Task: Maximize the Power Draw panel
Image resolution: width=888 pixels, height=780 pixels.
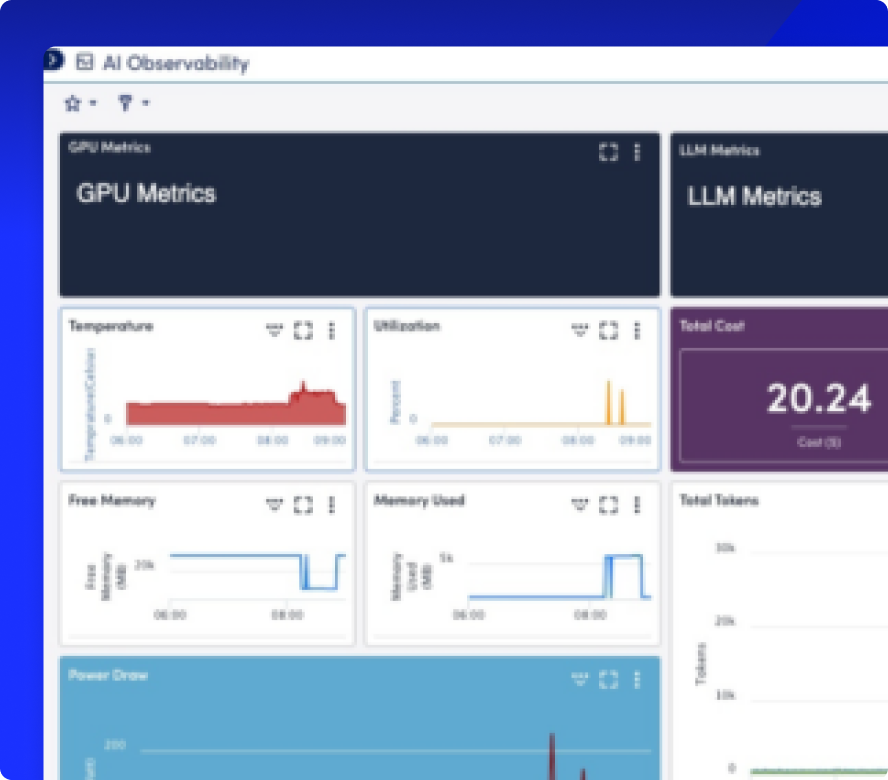Action: pyautogui.click(x=608, y=679)
